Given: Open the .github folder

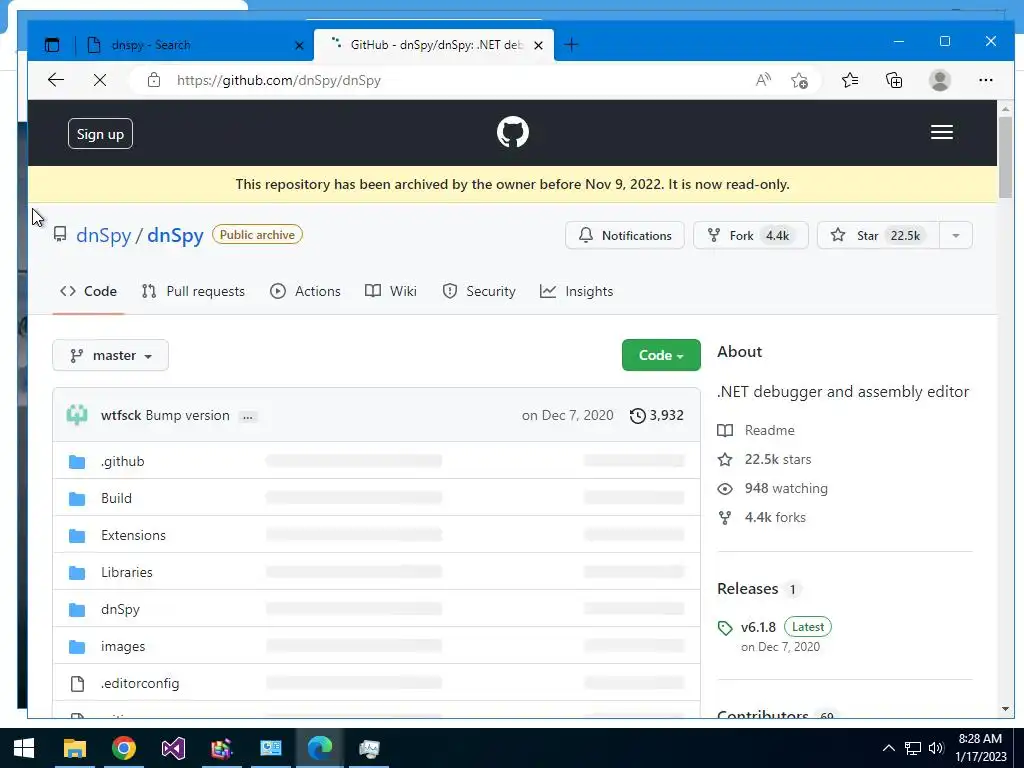Looking at the screenshot, I should 123,461.
